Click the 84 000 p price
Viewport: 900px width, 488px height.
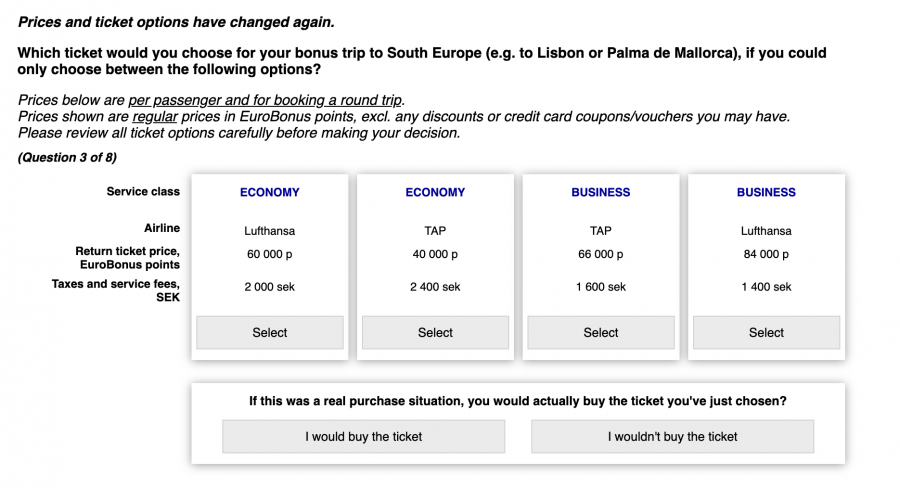[766, 255]
